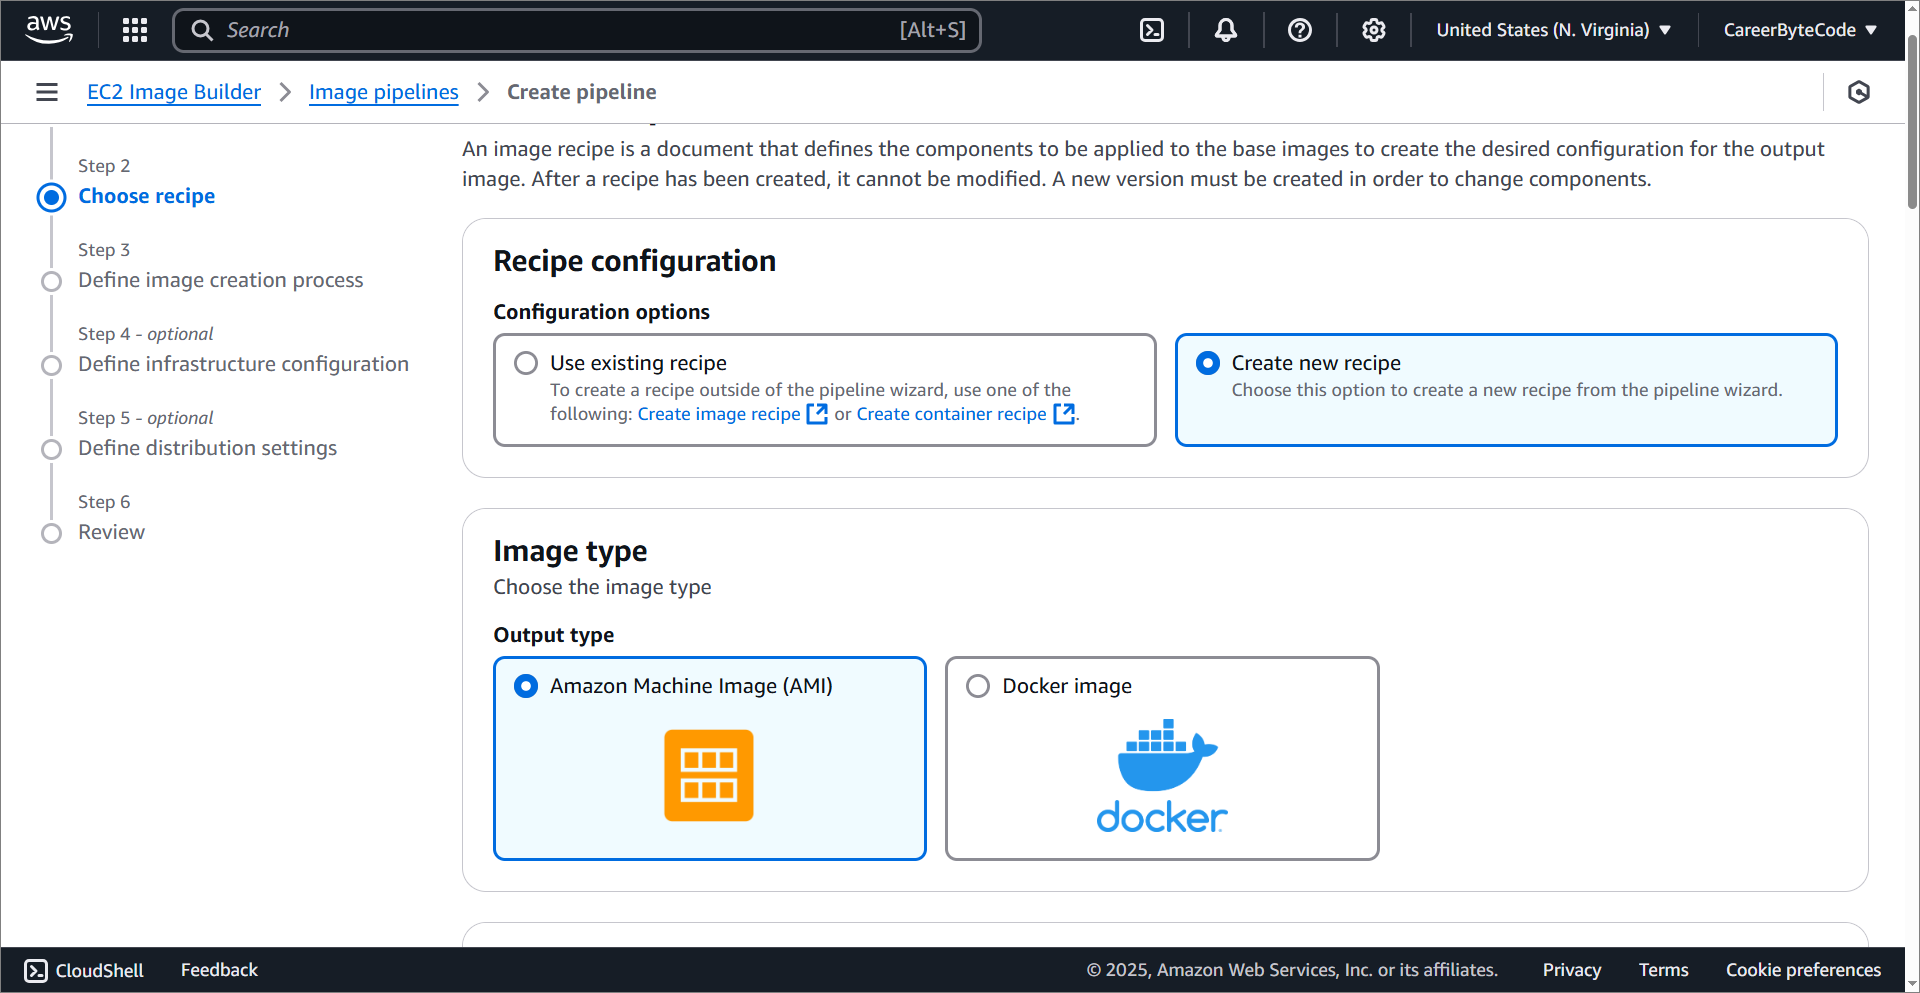
Task: Open the notifications bell
Action: pyautogui.click(x=1225, y=30)
